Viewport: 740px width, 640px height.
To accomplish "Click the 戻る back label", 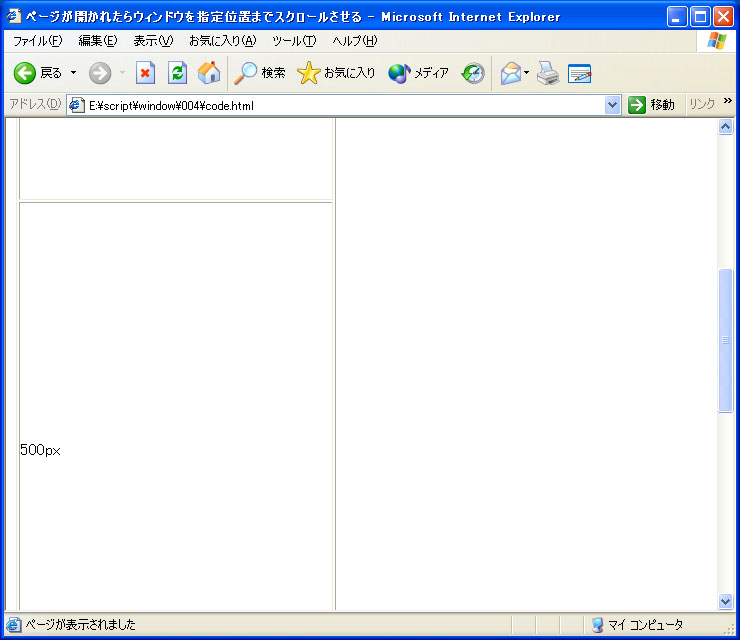I will tap(51, 73).
